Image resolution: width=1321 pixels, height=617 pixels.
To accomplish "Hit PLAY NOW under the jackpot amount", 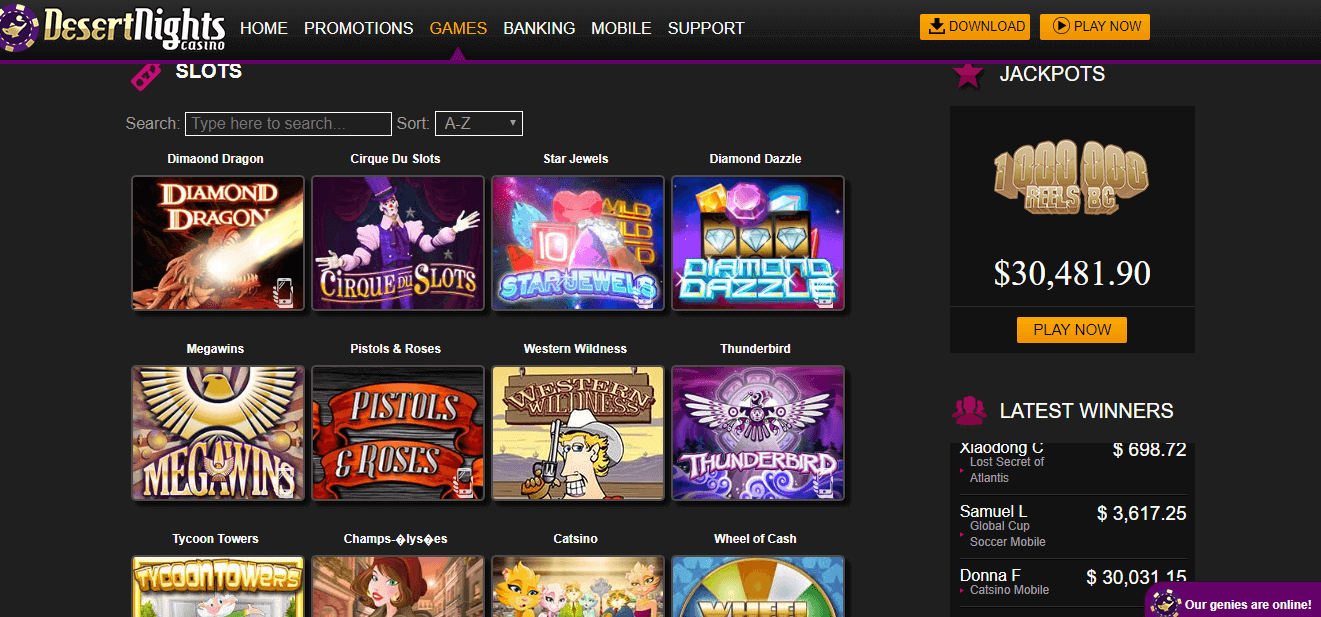I will pyautogui.click(x=1072, y=330).
